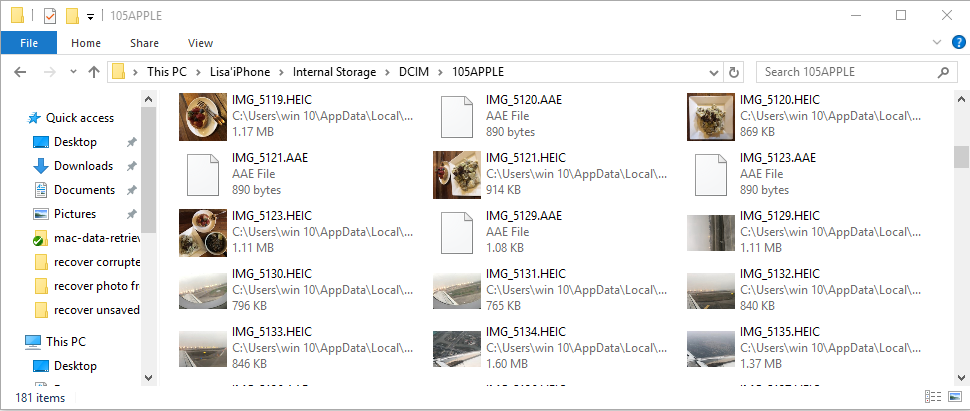The width and height of the screenshot is (970, 411).
Task: Switch to large thumbnails view icon
Action: pos(955,397)
